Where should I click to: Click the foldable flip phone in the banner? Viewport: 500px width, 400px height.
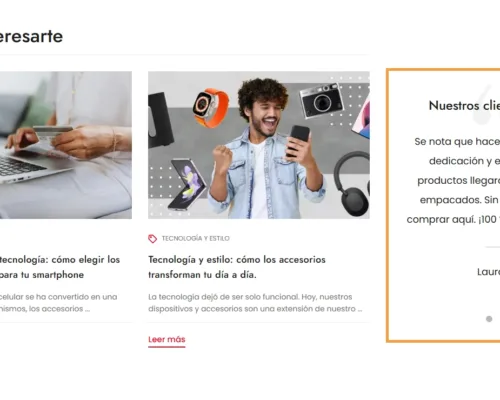click(187, 184)
